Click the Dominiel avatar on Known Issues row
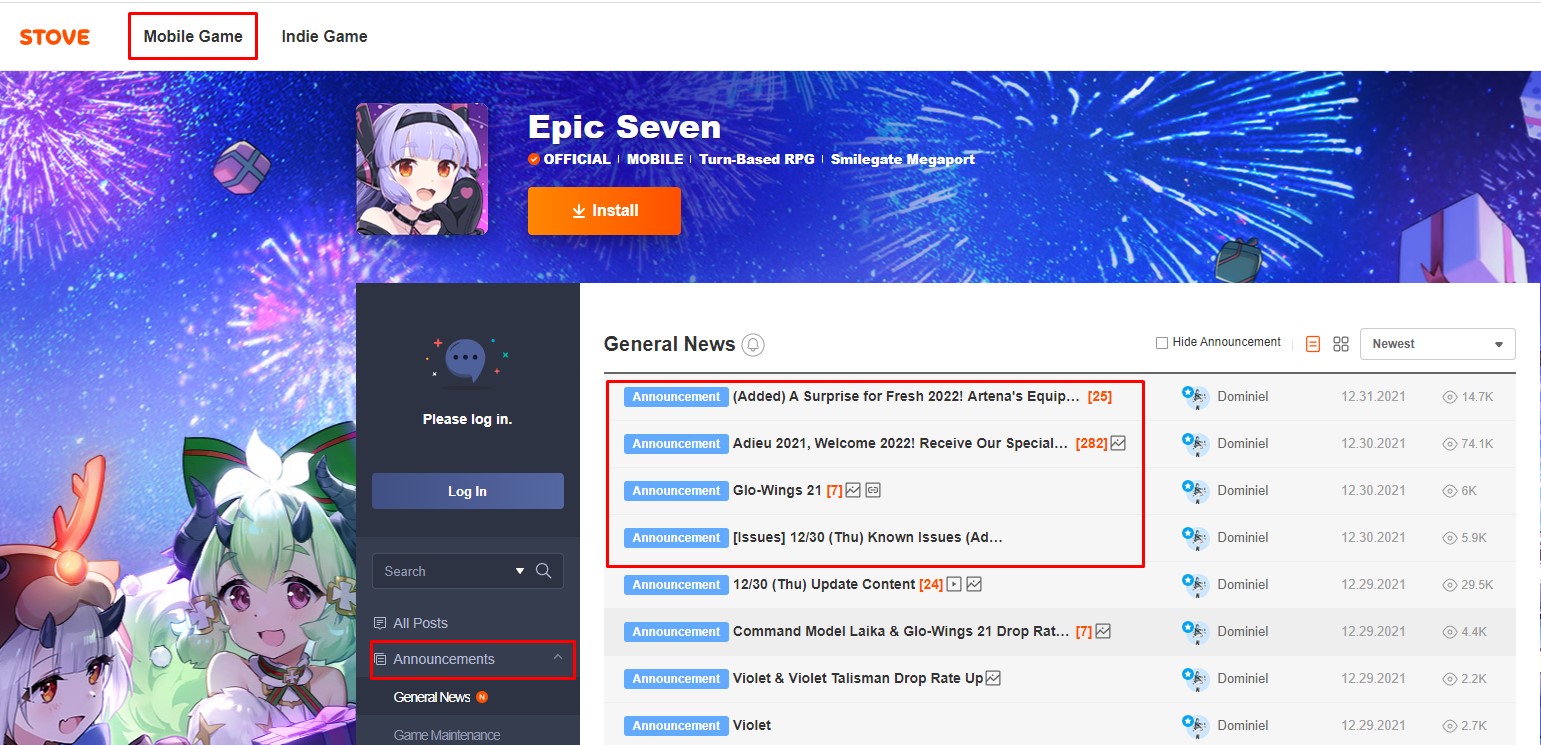The image size is (1541, 745). 1195,538
